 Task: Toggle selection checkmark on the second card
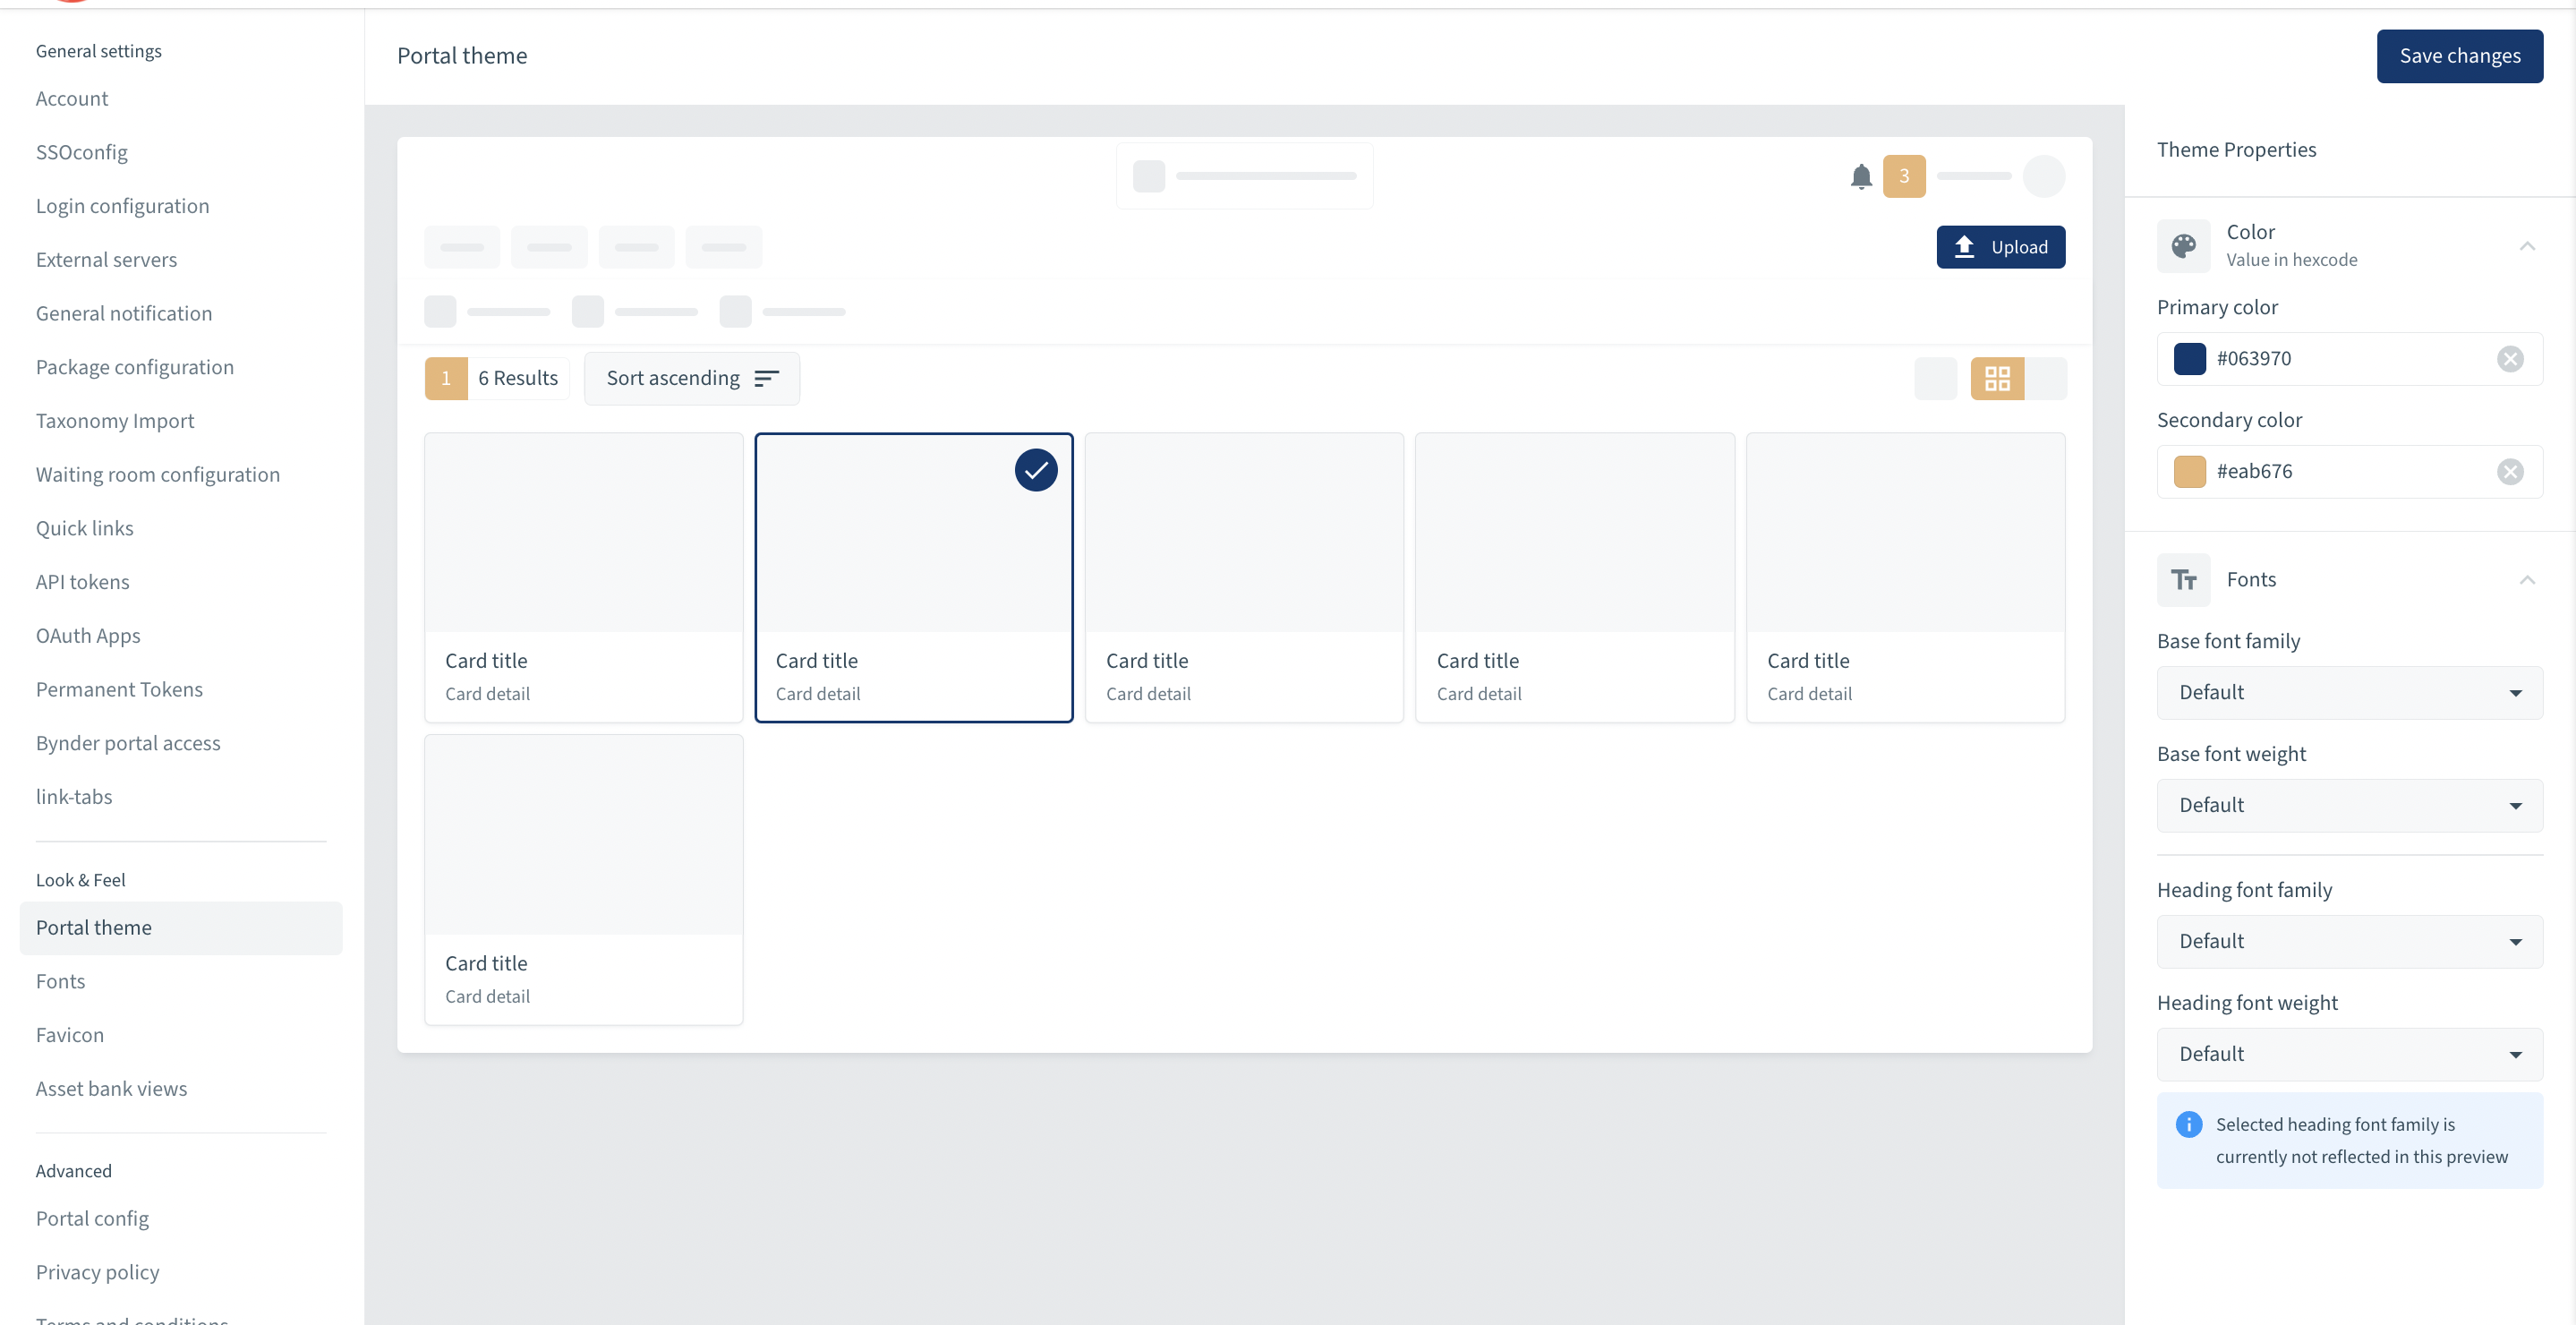(1035, 469)
